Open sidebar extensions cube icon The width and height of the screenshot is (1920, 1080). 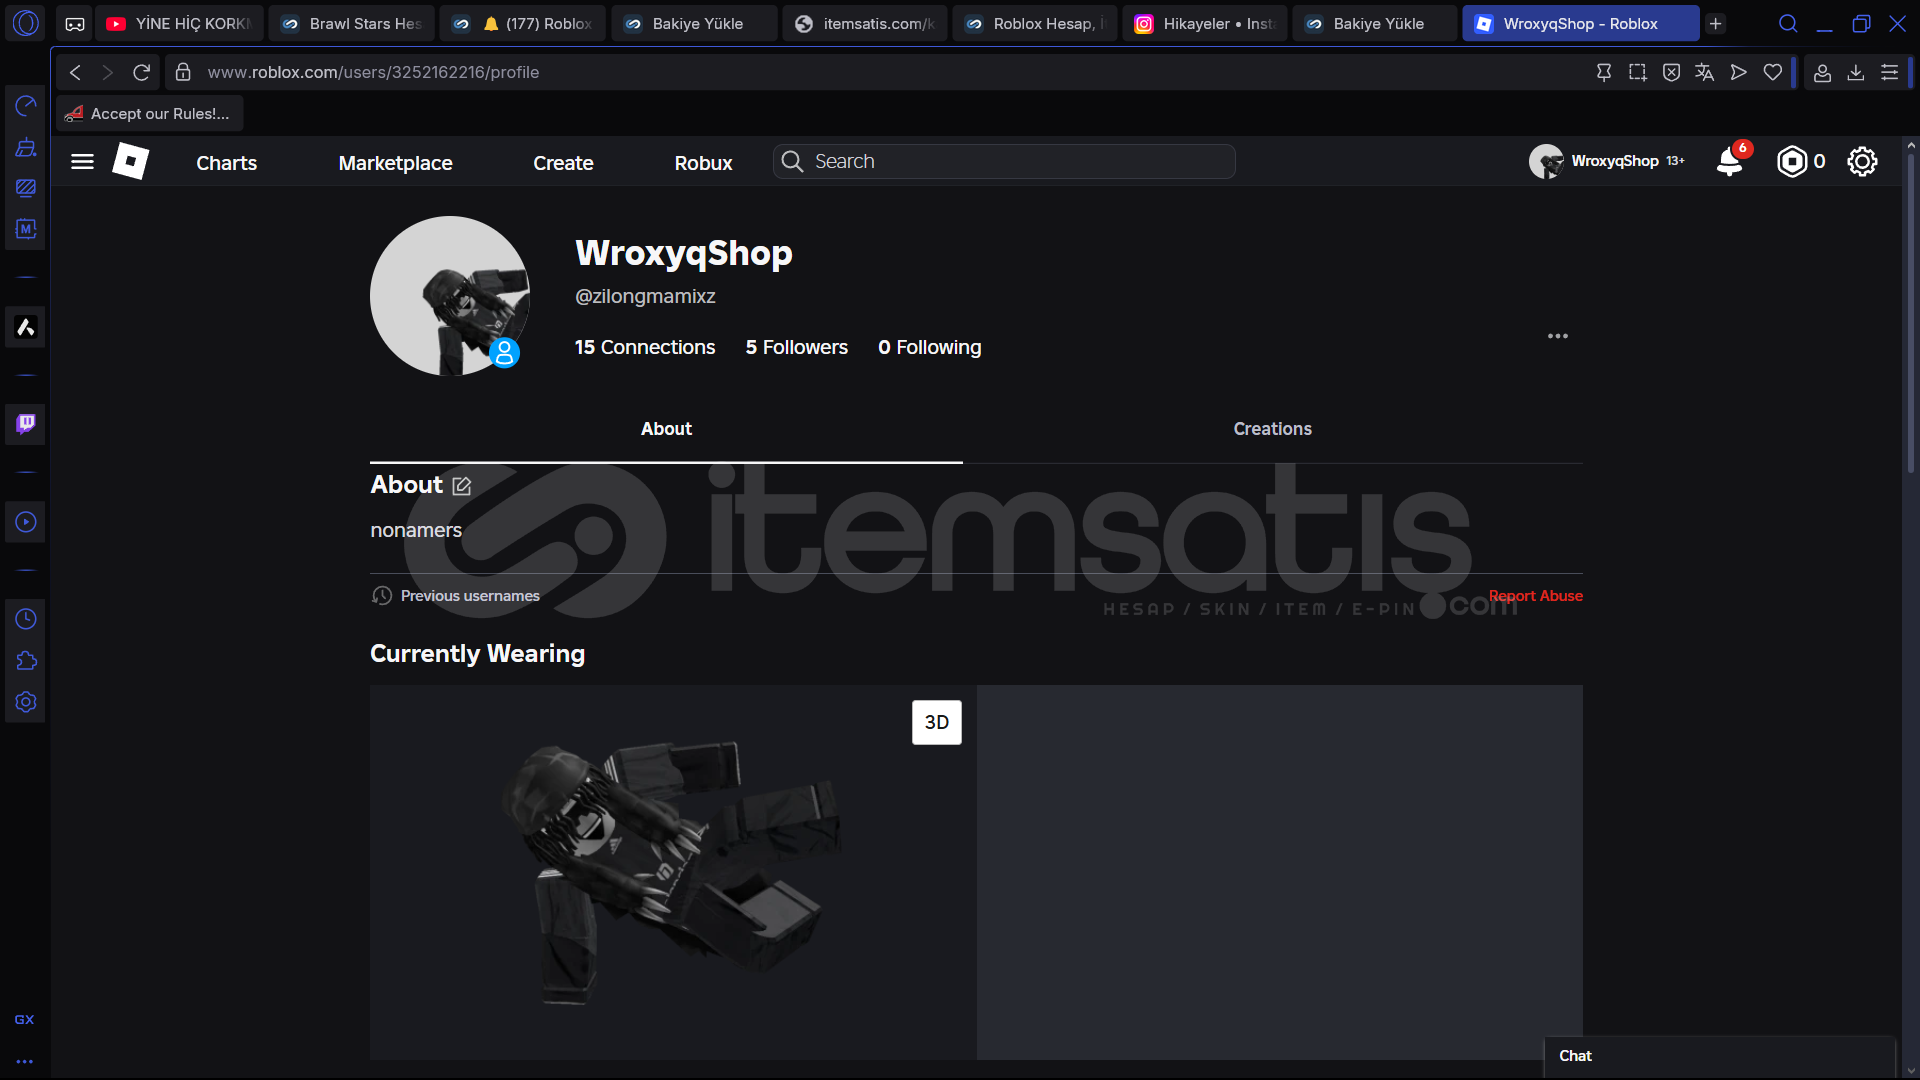point(26,661)
